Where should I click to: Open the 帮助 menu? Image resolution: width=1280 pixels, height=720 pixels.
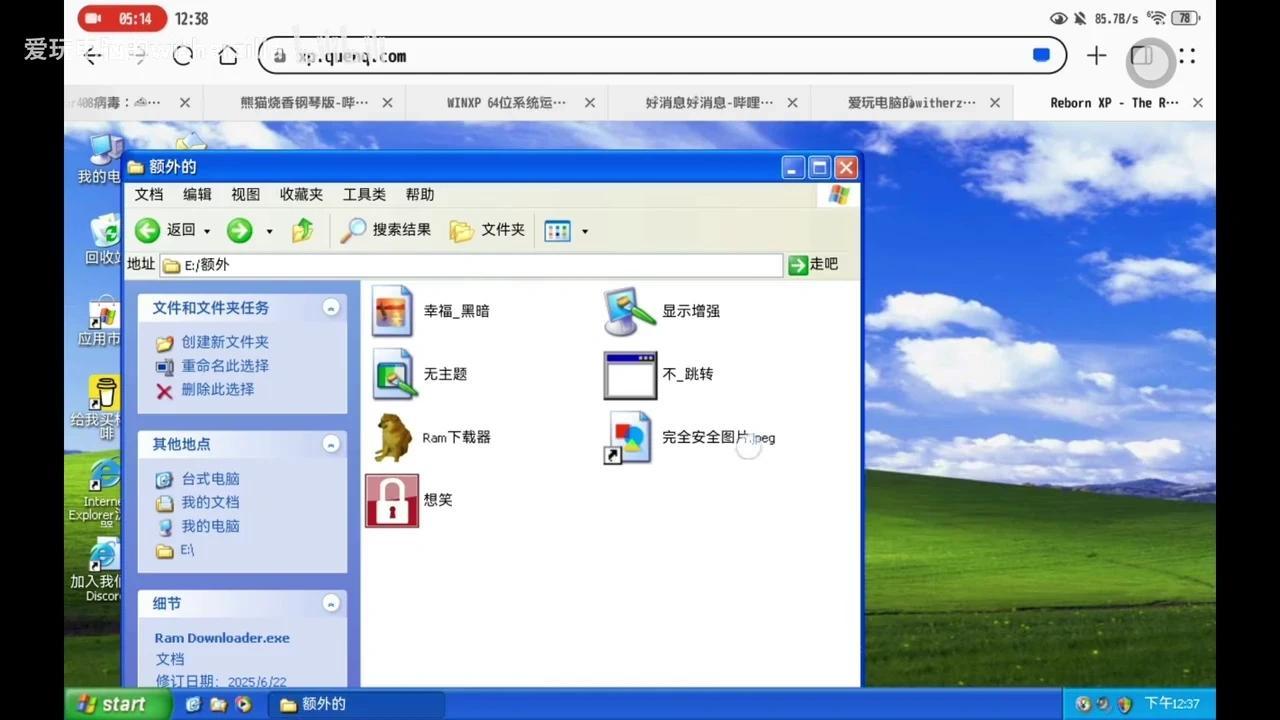click(420, 194)
